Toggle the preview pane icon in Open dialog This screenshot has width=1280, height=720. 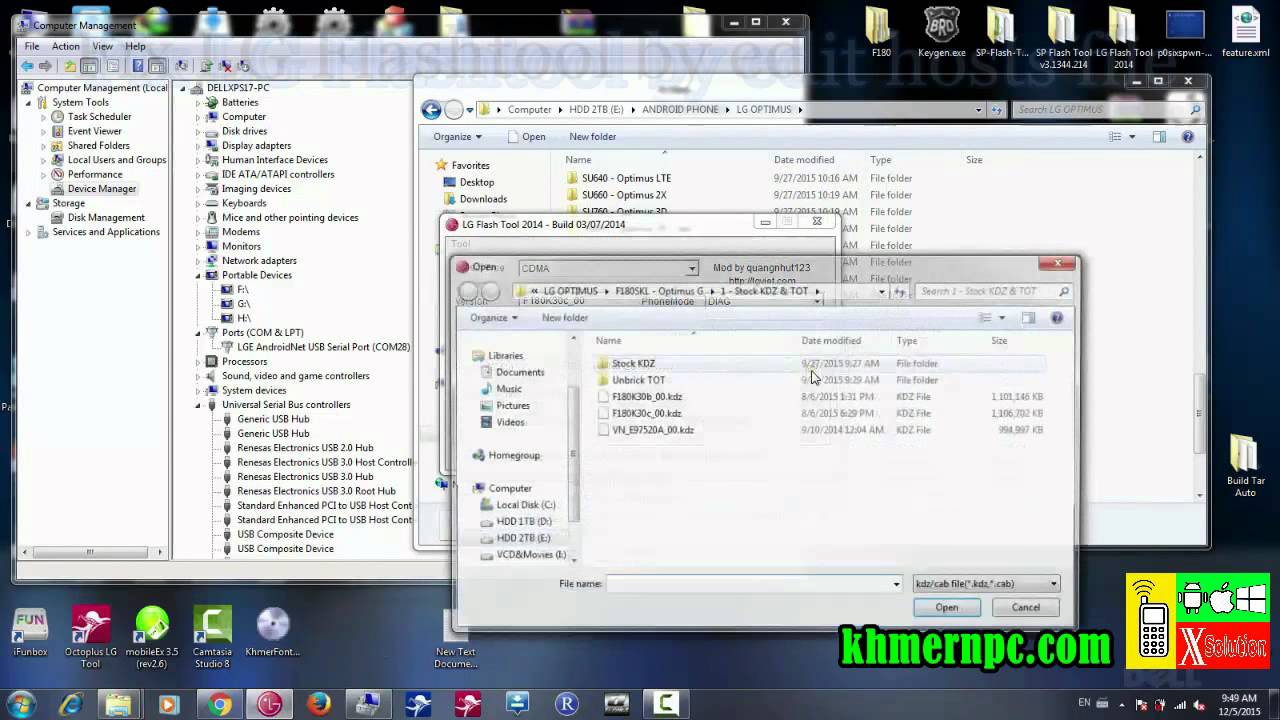[1028, 318]
